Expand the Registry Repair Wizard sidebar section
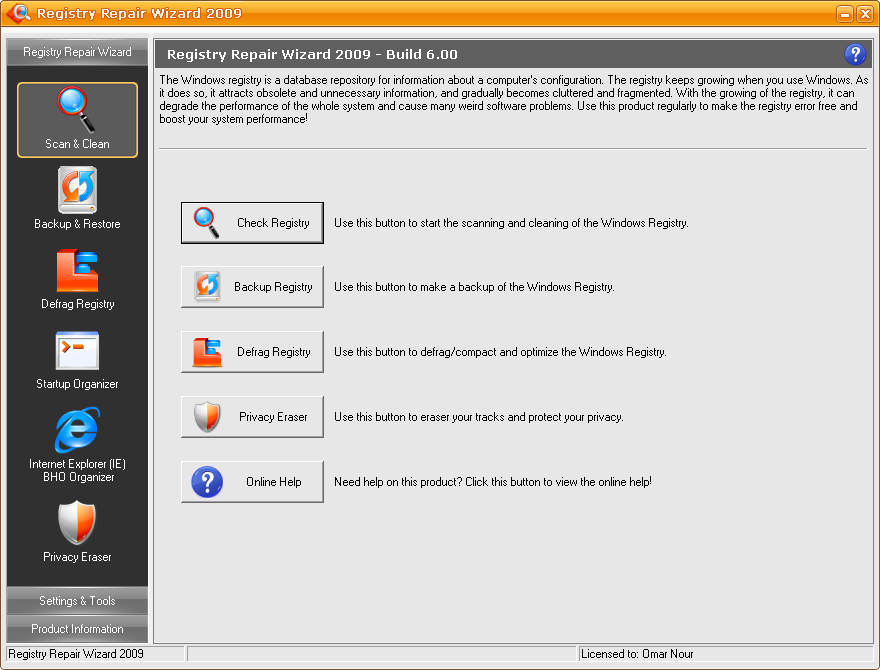The width and height of the screenshot is (880, 670). click(77, 52)
